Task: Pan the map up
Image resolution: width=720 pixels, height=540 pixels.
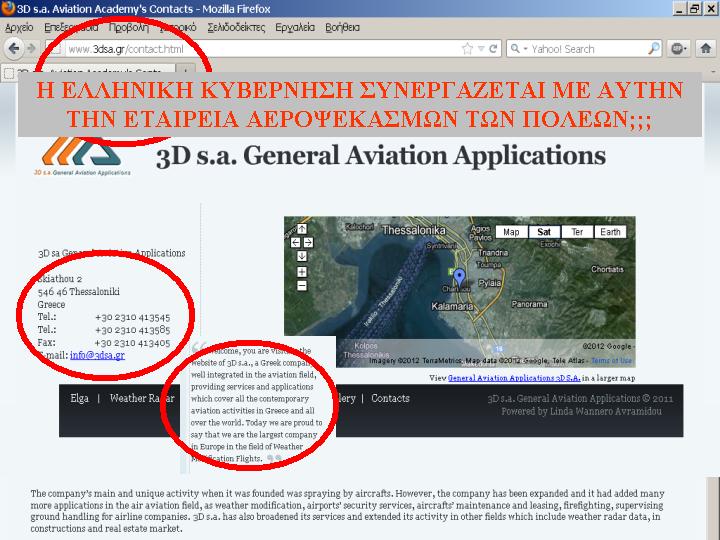Action: (302, 229)
